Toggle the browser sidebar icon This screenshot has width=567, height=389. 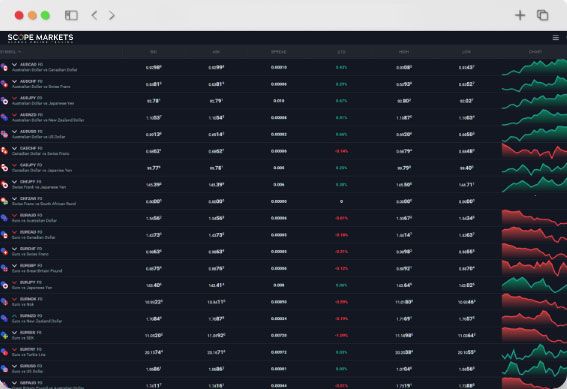pos(71,15)
